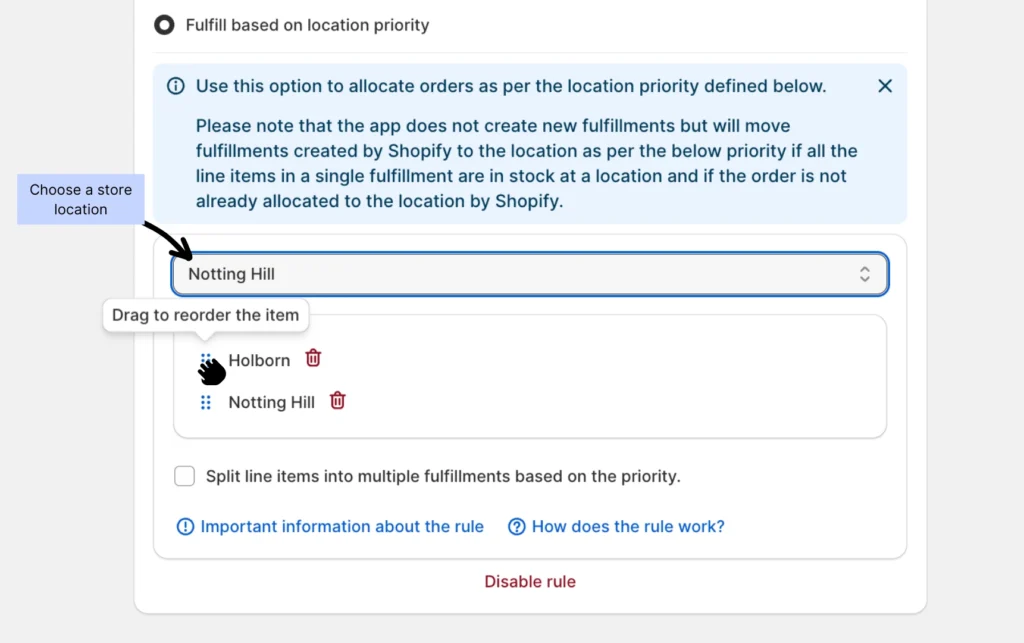This screenshot has height=643, width=1024.
Task: Click the Drag to reorder tooltip
Action: click(x=206, y=315)
